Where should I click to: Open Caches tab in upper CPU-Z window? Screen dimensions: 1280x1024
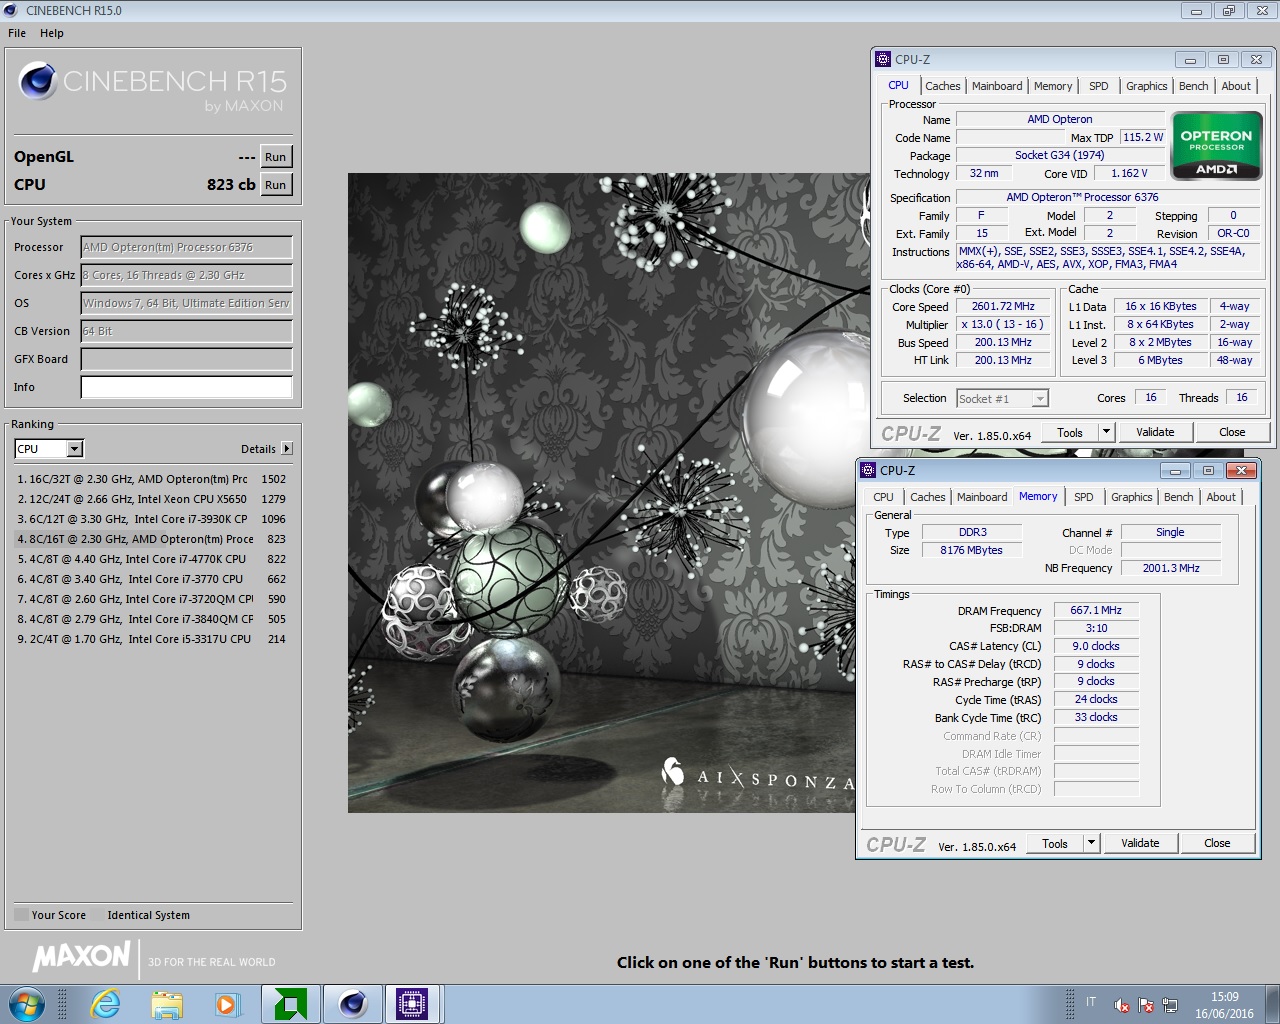[x=942, y=86]
